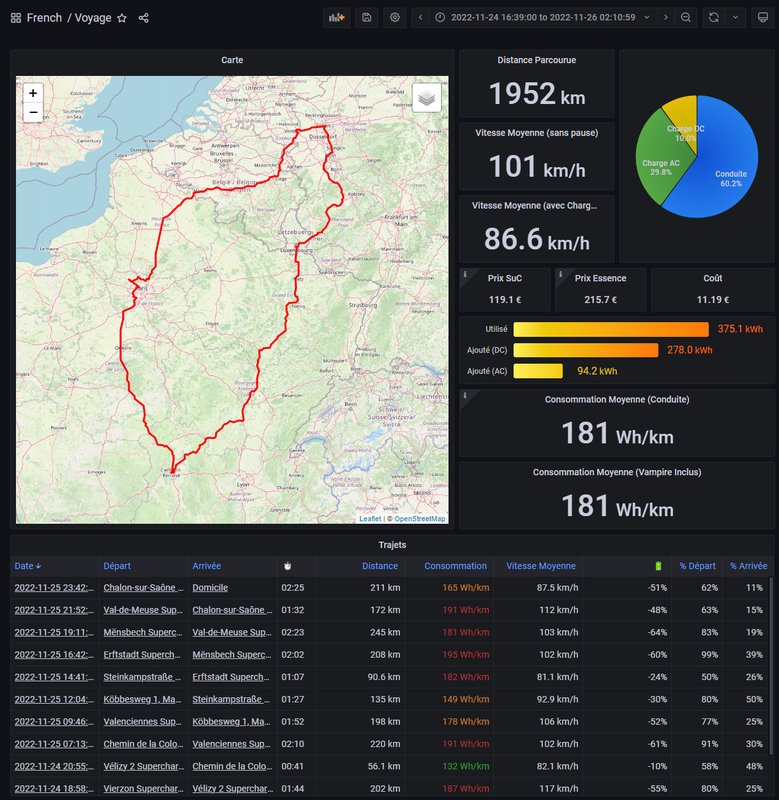Click the Voyage dashboard title
Screen dimensions: 779x800
tap(93, 18)
